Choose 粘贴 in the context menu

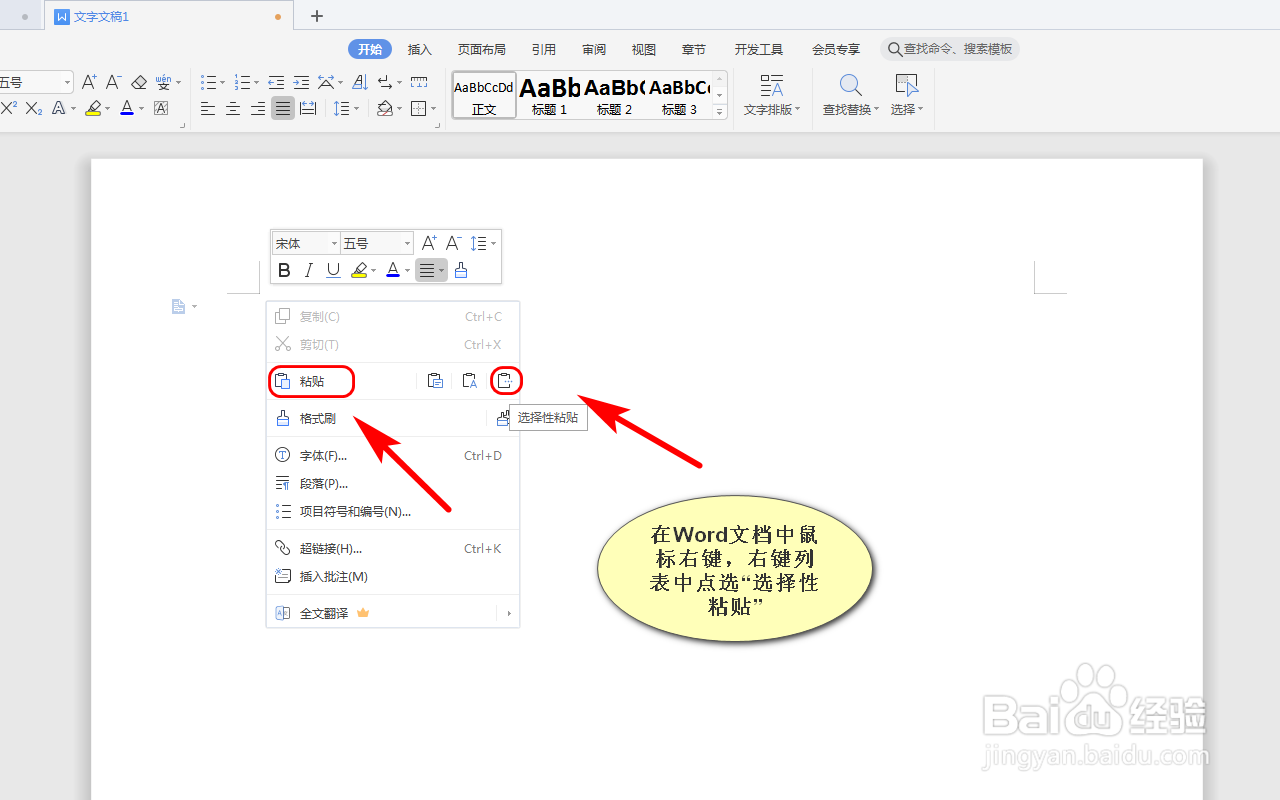click(x=312, y=381)
